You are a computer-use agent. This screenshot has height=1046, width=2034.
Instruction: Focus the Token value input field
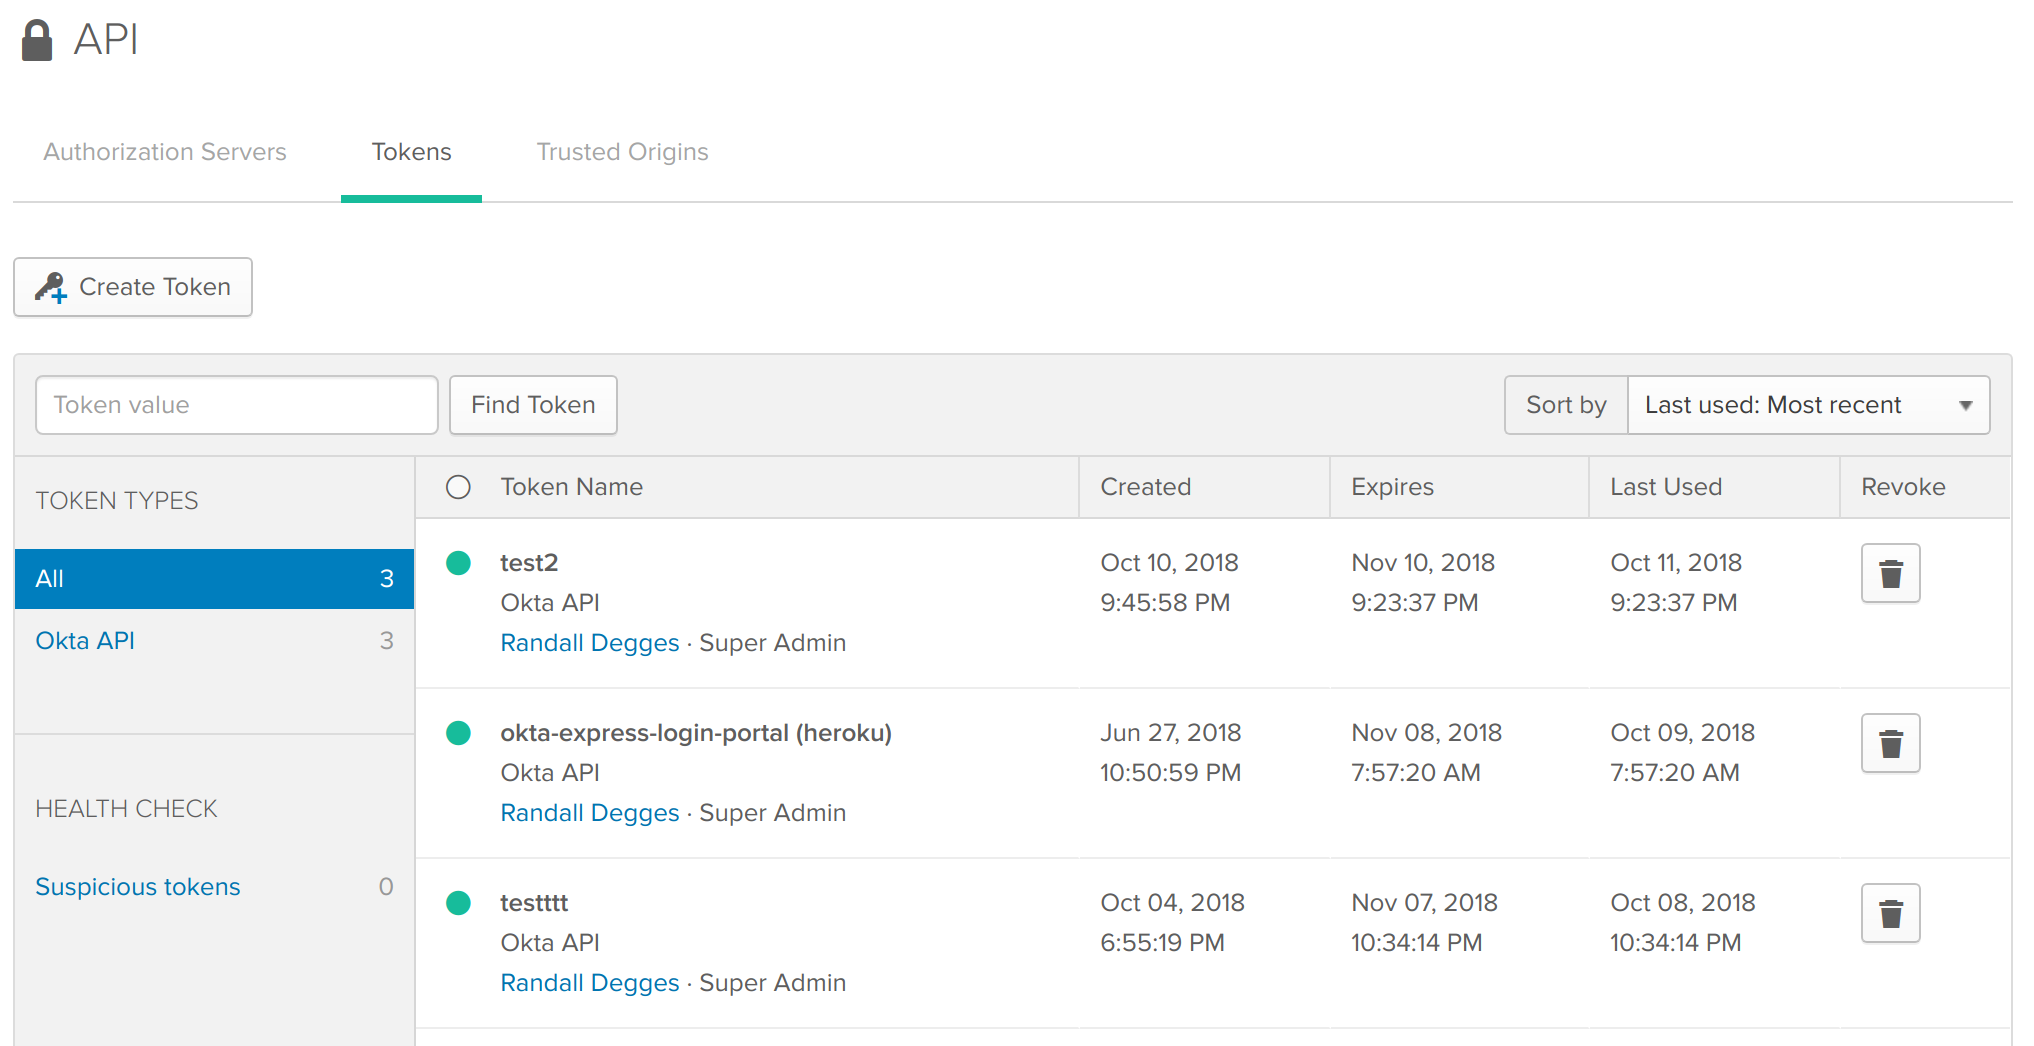[237, 405]
